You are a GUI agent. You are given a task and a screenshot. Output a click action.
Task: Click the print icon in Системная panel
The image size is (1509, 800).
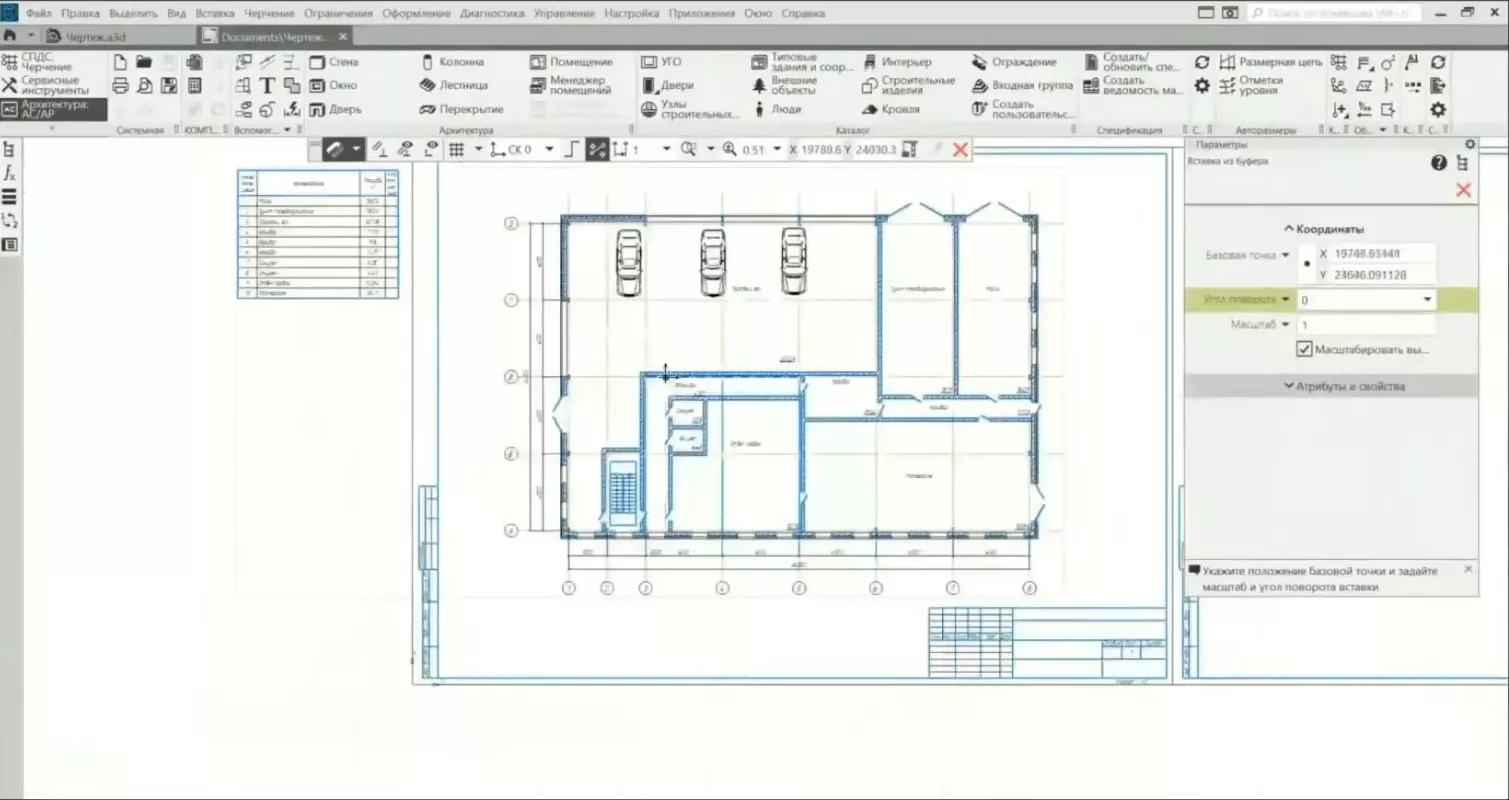click(120, 86)
